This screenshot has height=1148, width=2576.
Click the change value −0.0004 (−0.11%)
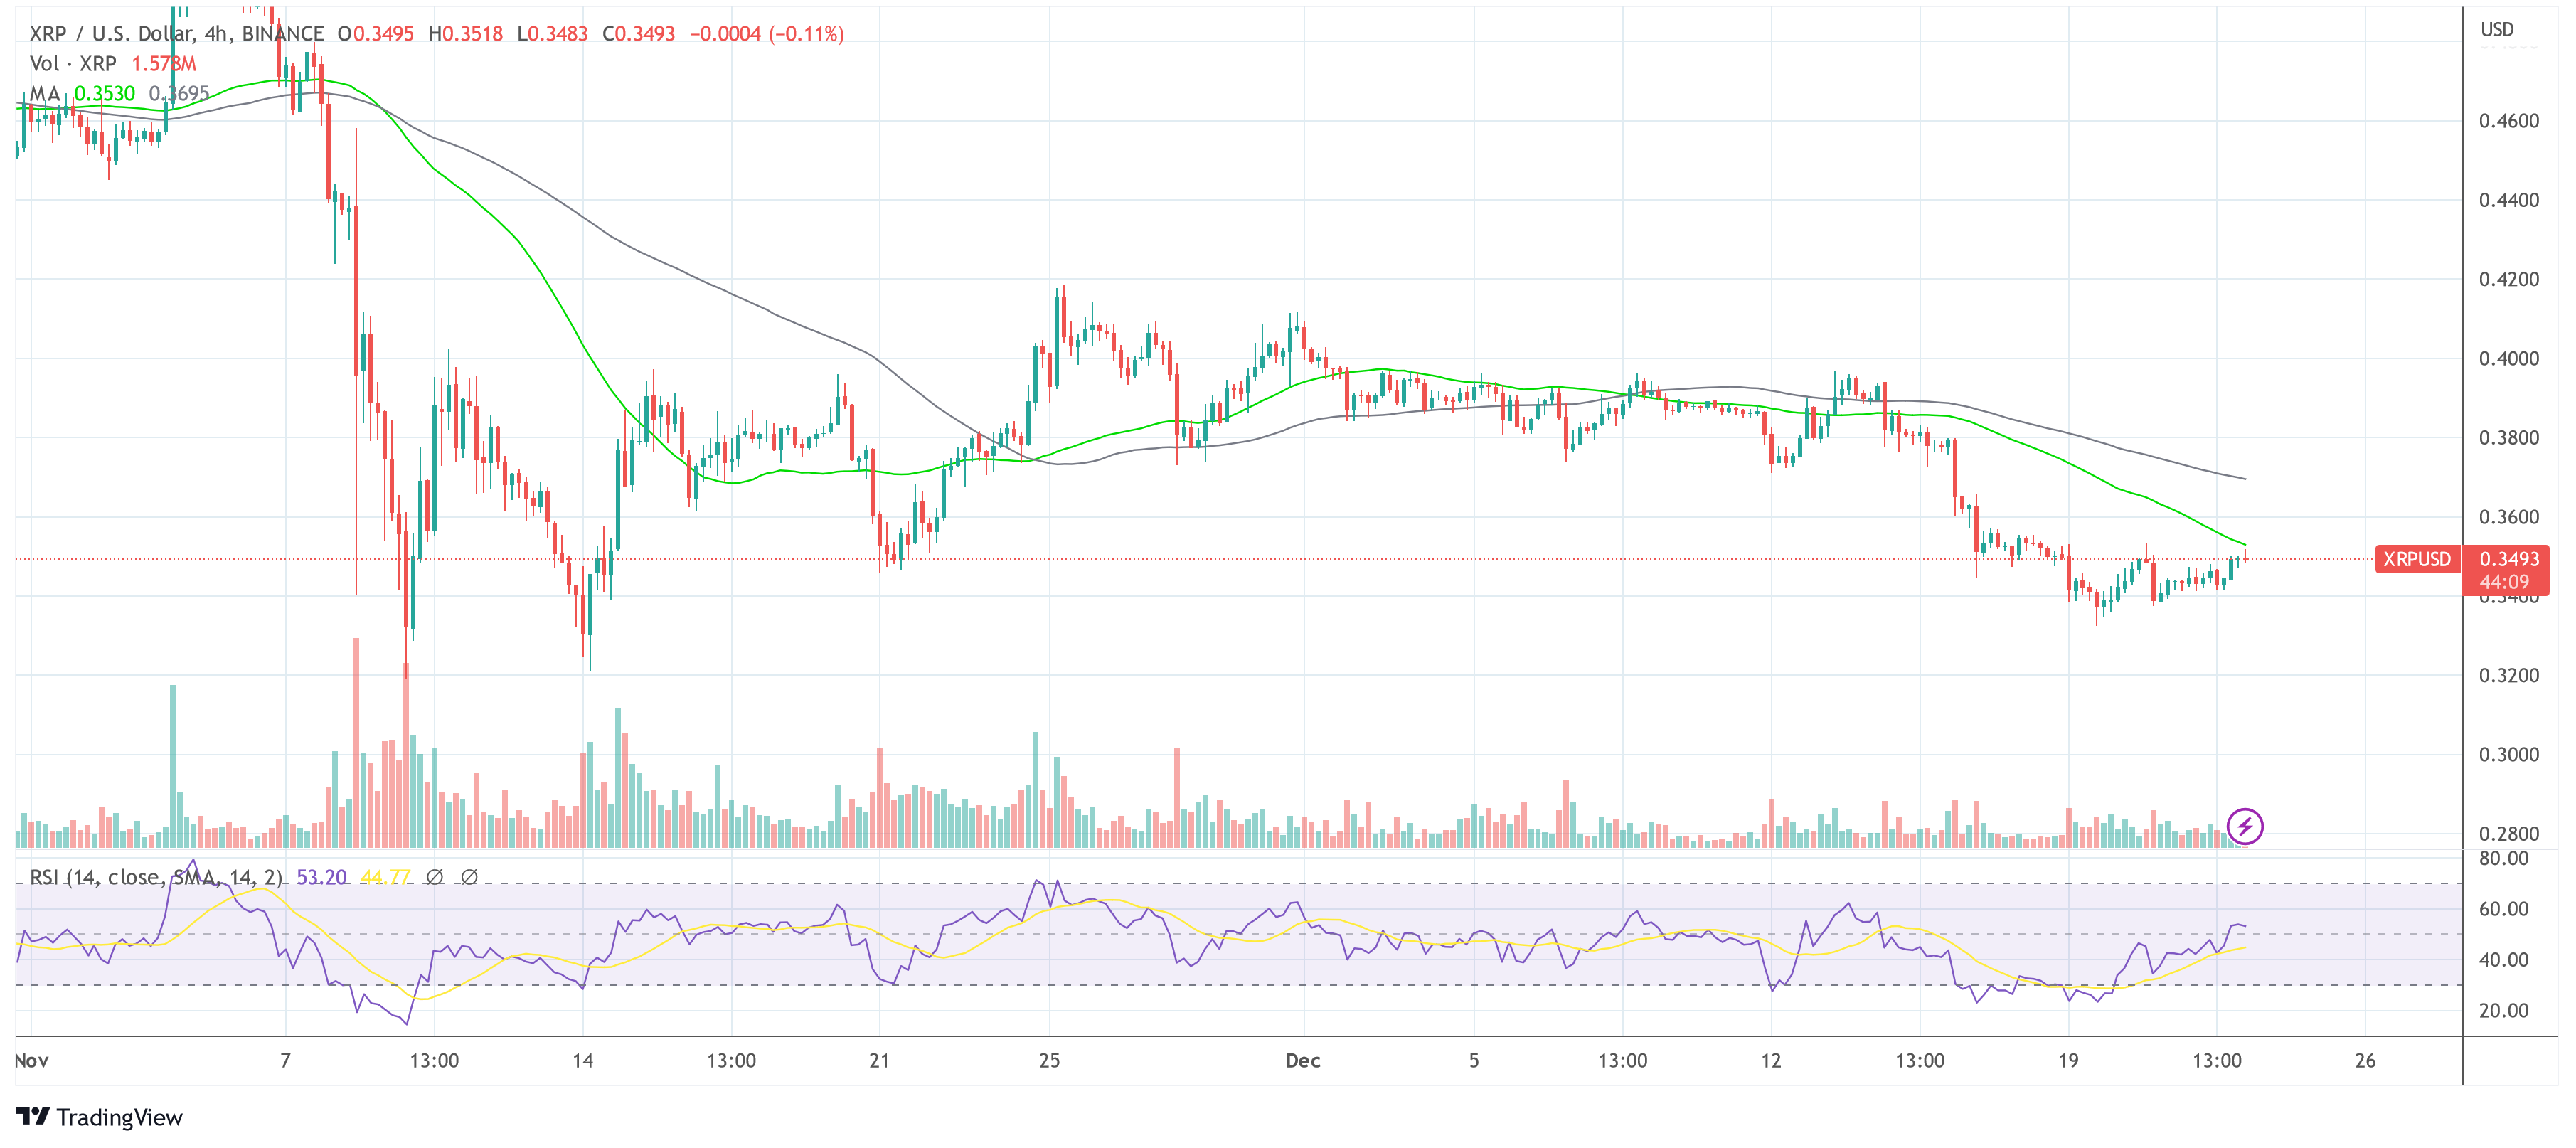coord(767,34)
